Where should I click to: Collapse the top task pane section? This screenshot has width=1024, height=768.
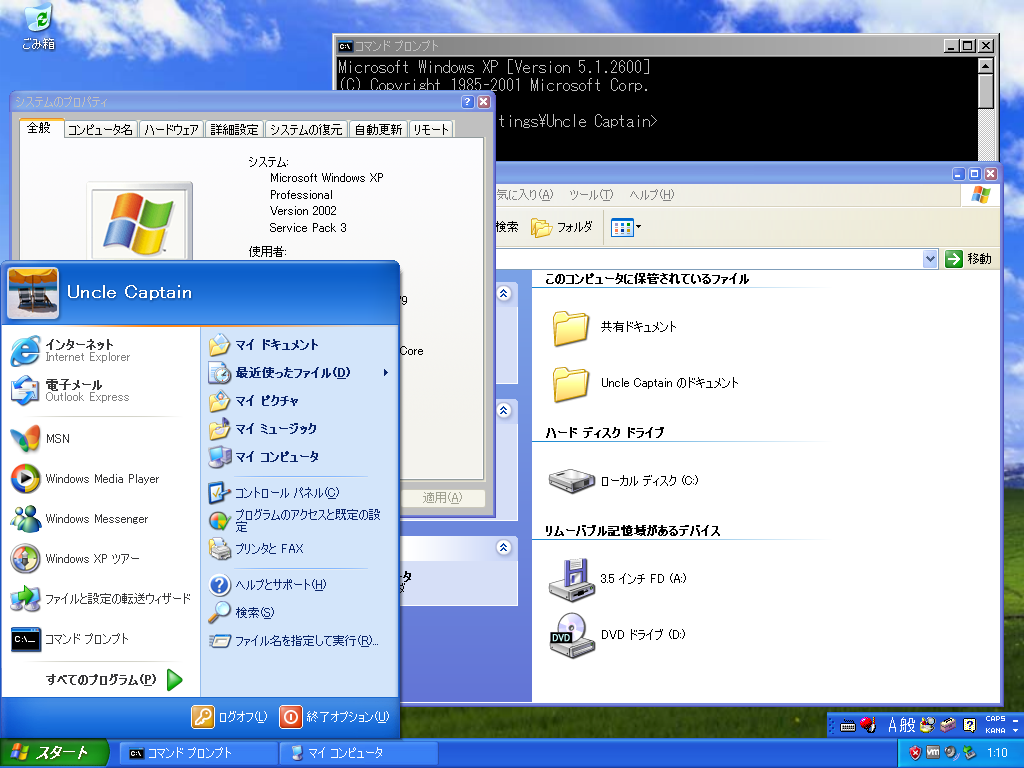[x=504, y=293]
